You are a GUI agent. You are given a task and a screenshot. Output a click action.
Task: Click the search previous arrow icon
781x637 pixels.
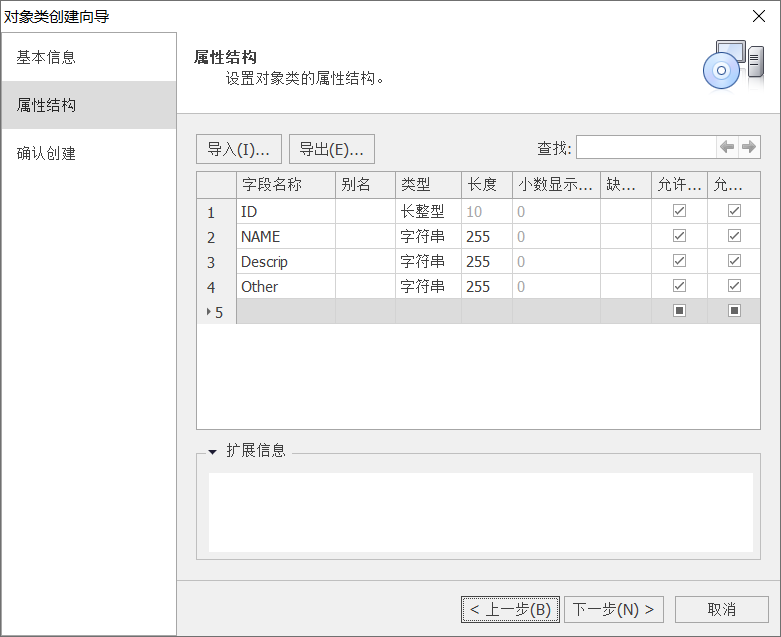click(x=727, y=147)
